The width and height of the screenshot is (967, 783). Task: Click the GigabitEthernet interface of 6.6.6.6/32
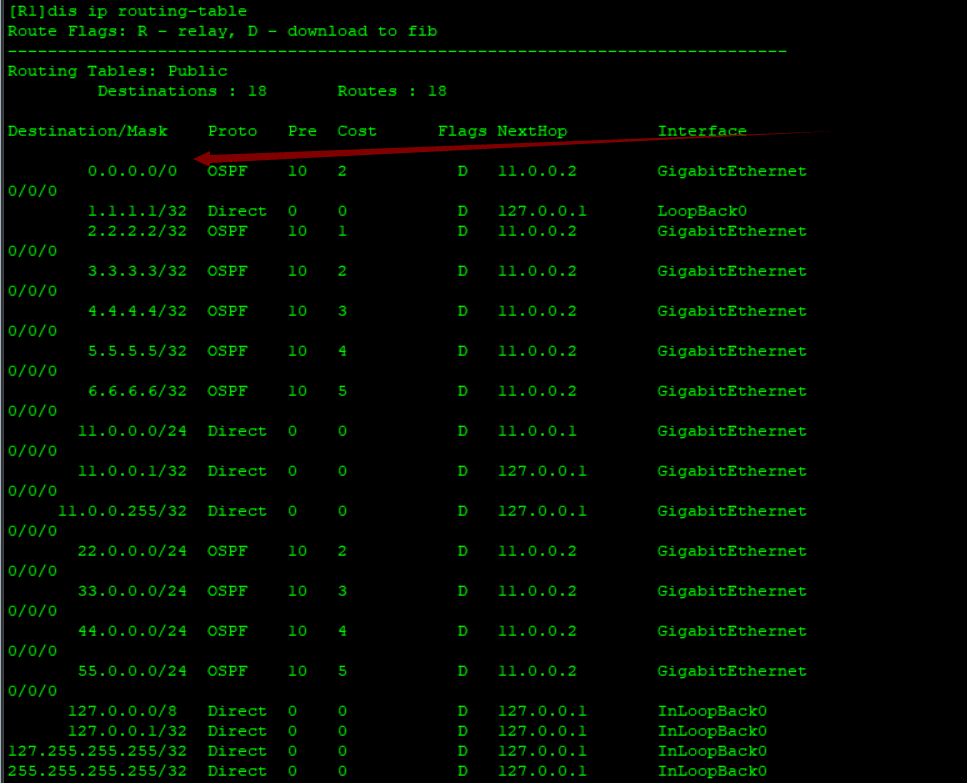(732, 392)
